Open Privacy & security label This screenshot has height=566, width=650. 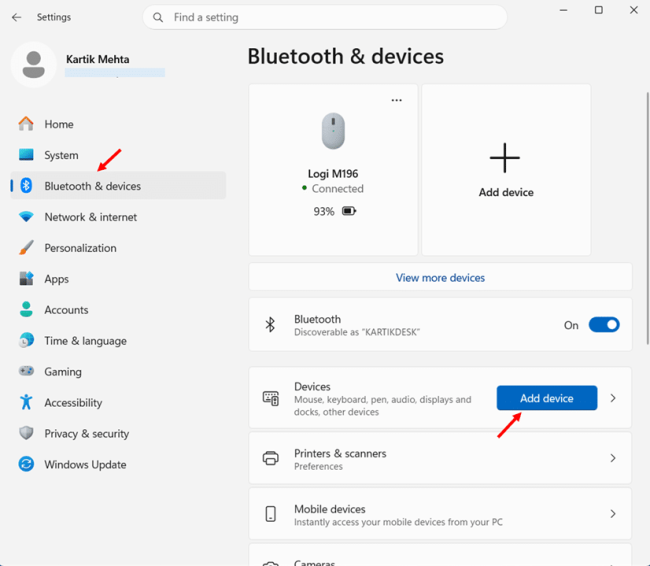87,434
